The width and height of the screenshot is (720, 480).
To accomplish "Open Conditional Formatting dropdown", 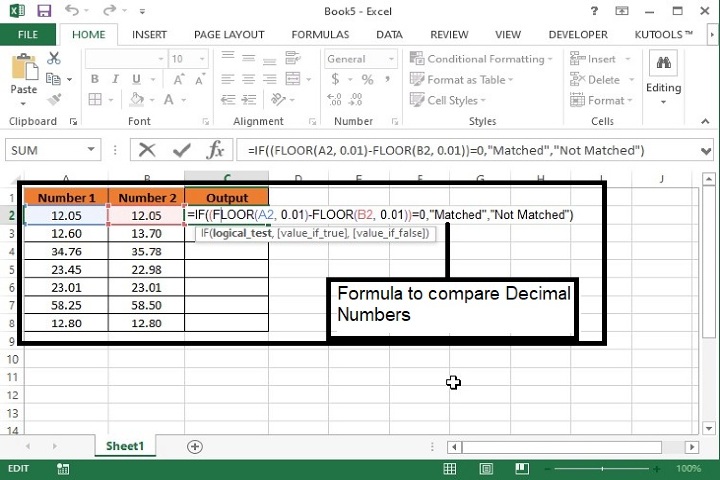I will (481, 59).
